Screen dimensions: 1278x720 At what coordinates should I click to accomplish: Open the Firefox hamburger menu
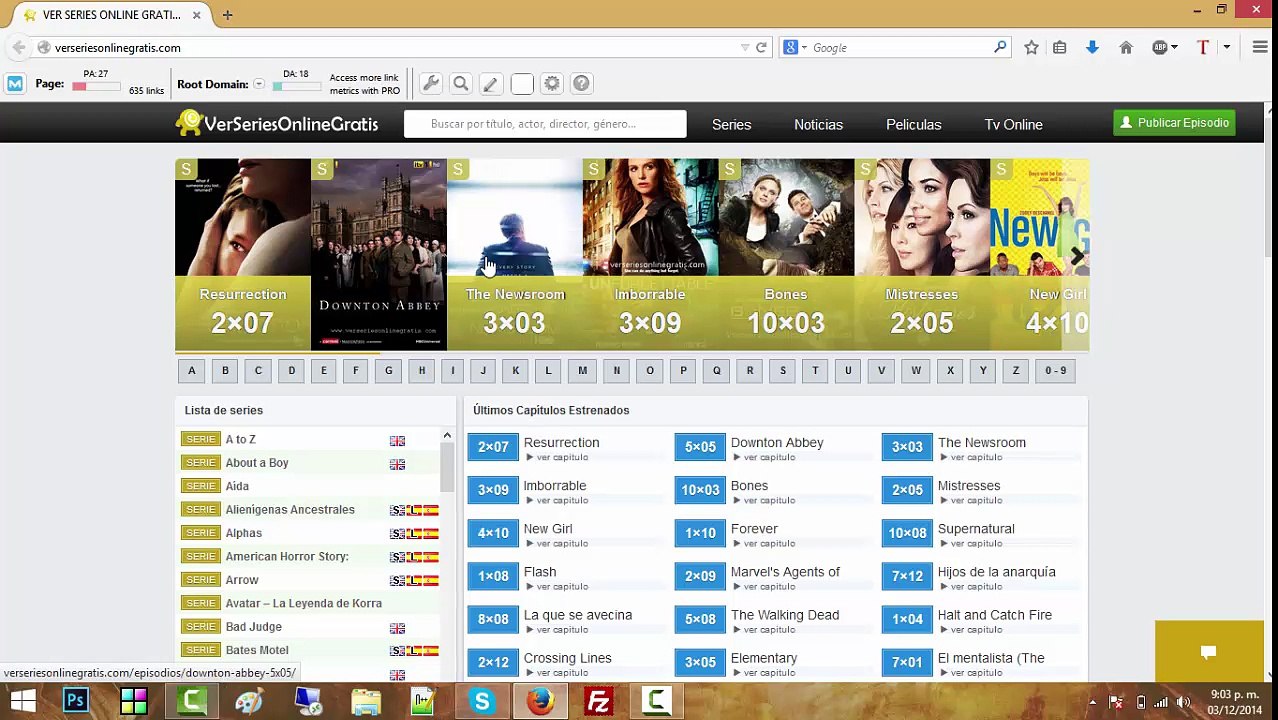1259,47
